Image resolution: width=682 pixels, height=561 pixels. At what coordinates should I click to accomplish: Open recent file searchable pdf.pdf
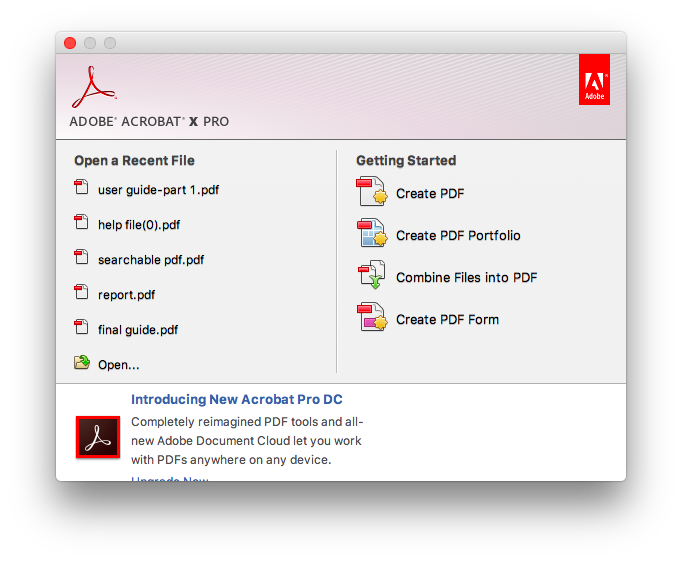(151, 260)
